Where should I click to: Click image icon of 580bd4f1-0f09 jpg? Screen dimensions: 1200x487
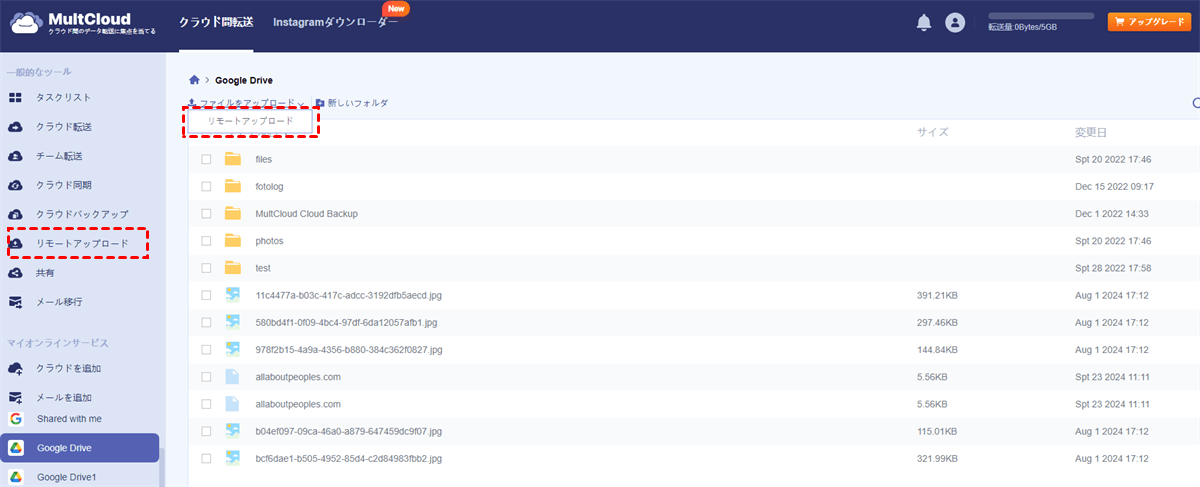pyautogui.click(x=233, y=322)
